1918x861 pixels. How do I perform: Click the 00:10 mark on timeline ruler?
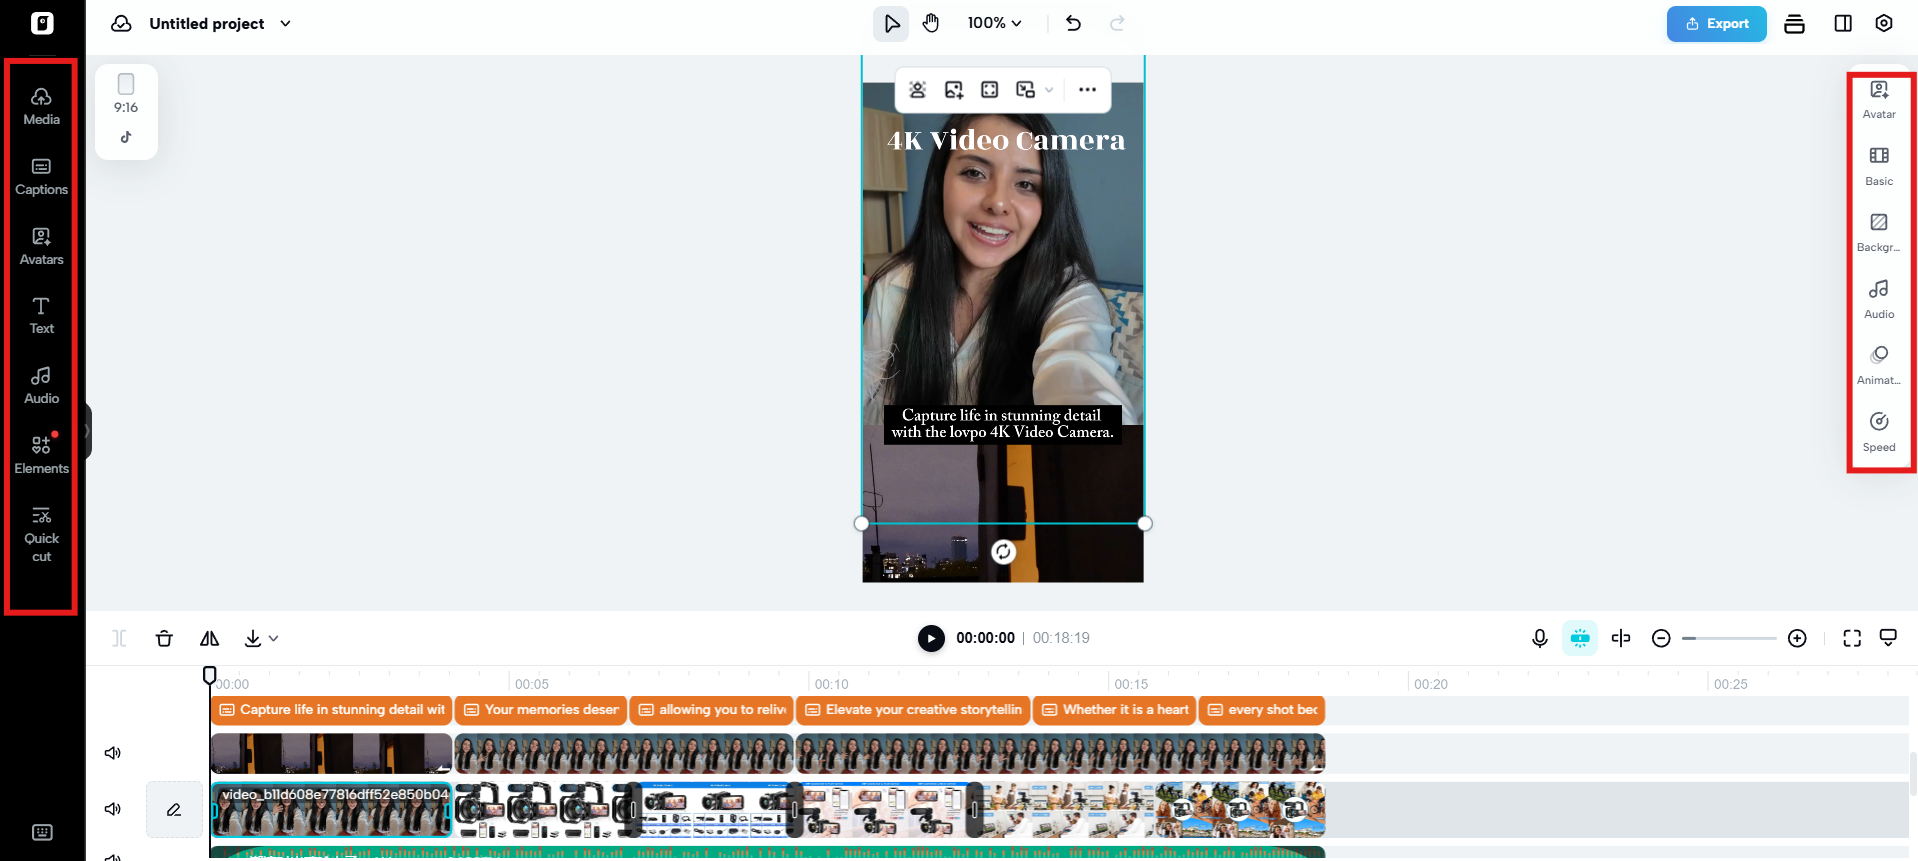(x=831, y=684)
